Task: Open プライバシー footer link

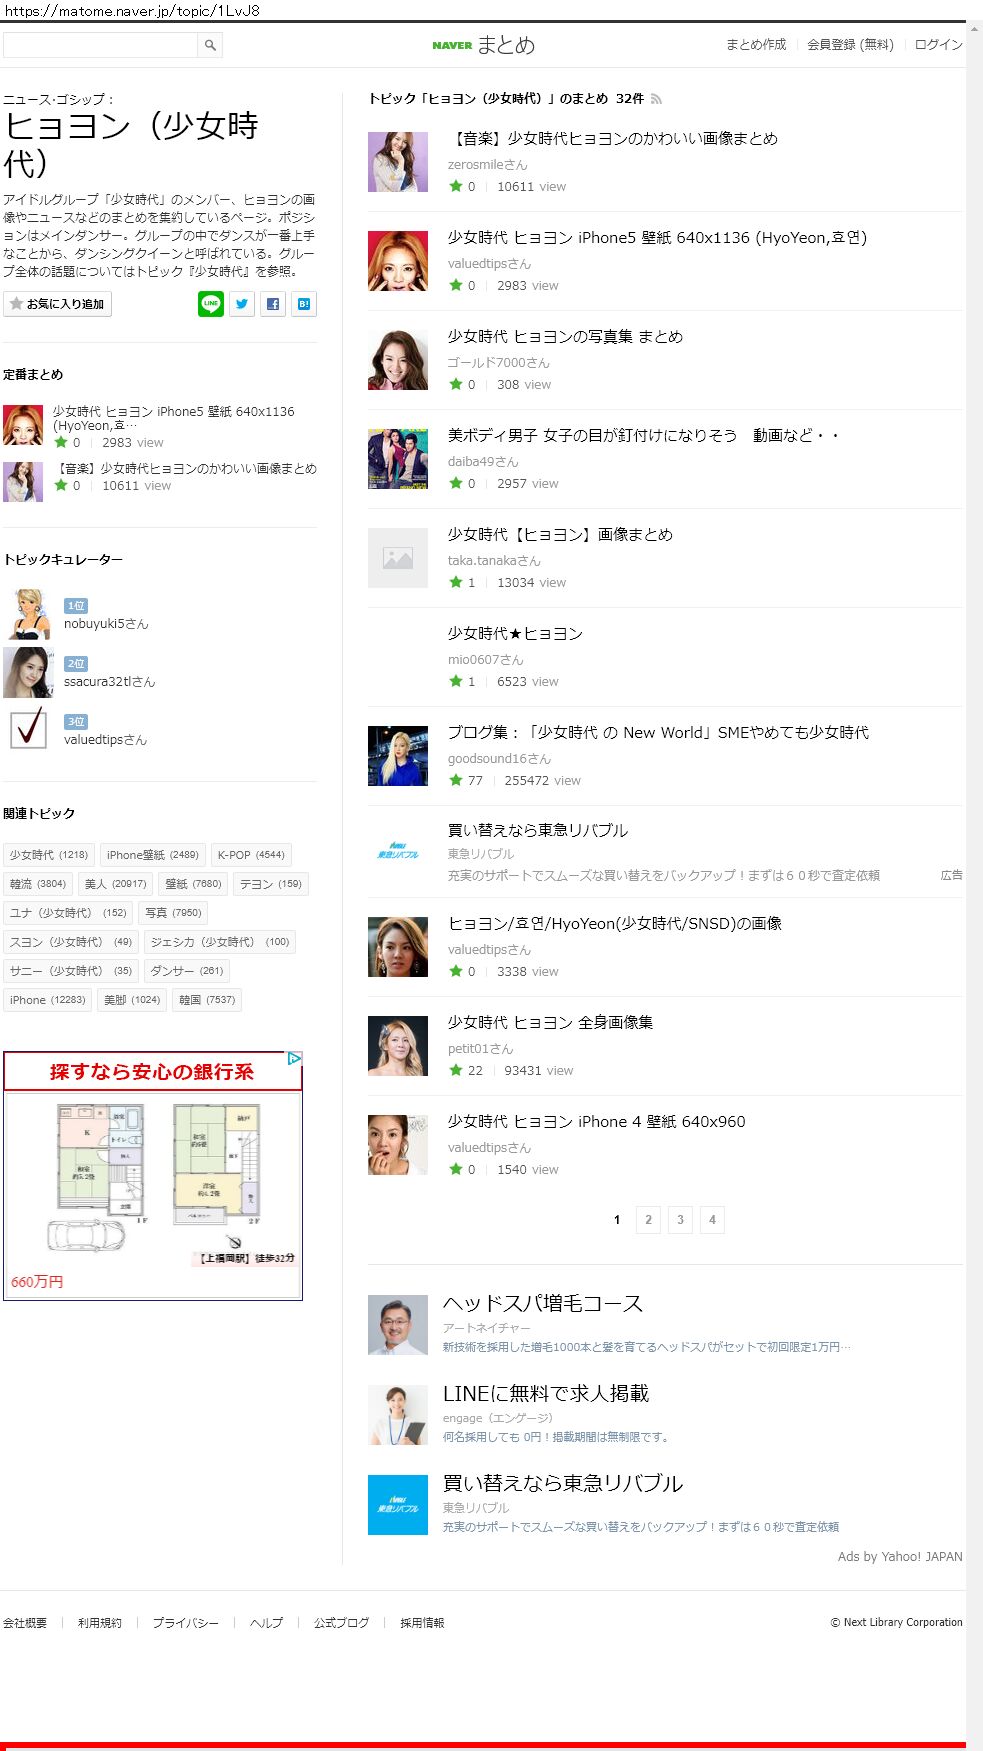Action: [x=185, y=1623]
